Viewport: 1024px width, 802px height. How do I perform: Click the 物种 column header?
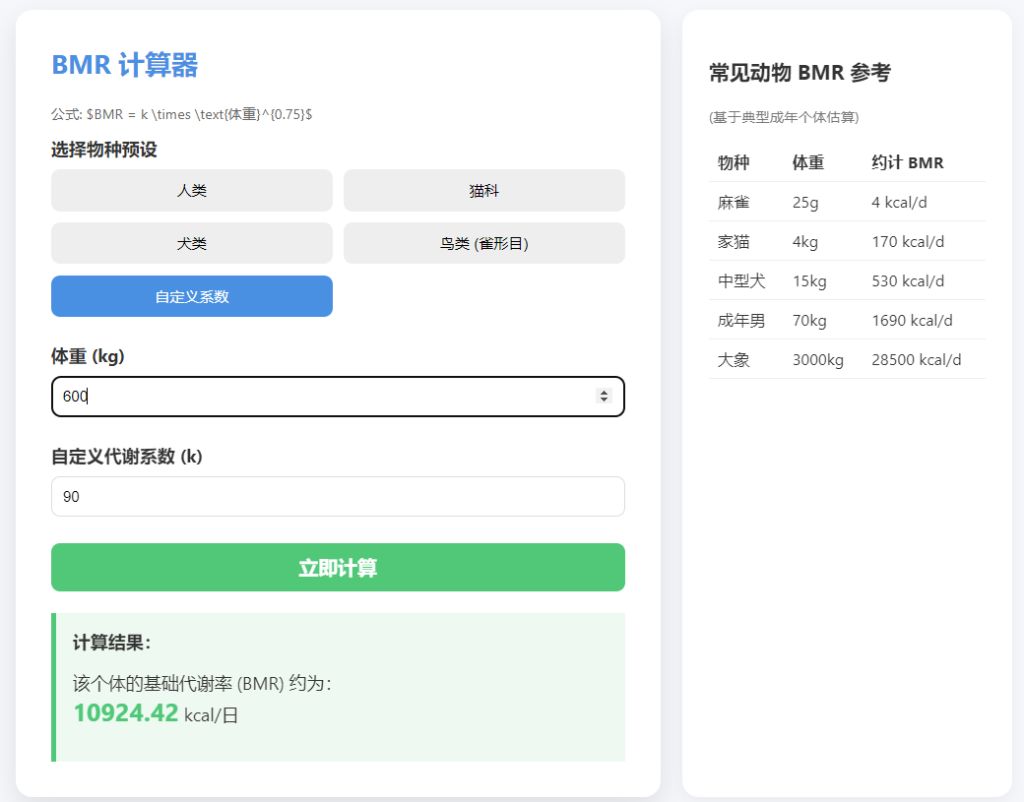click(733, 163)
